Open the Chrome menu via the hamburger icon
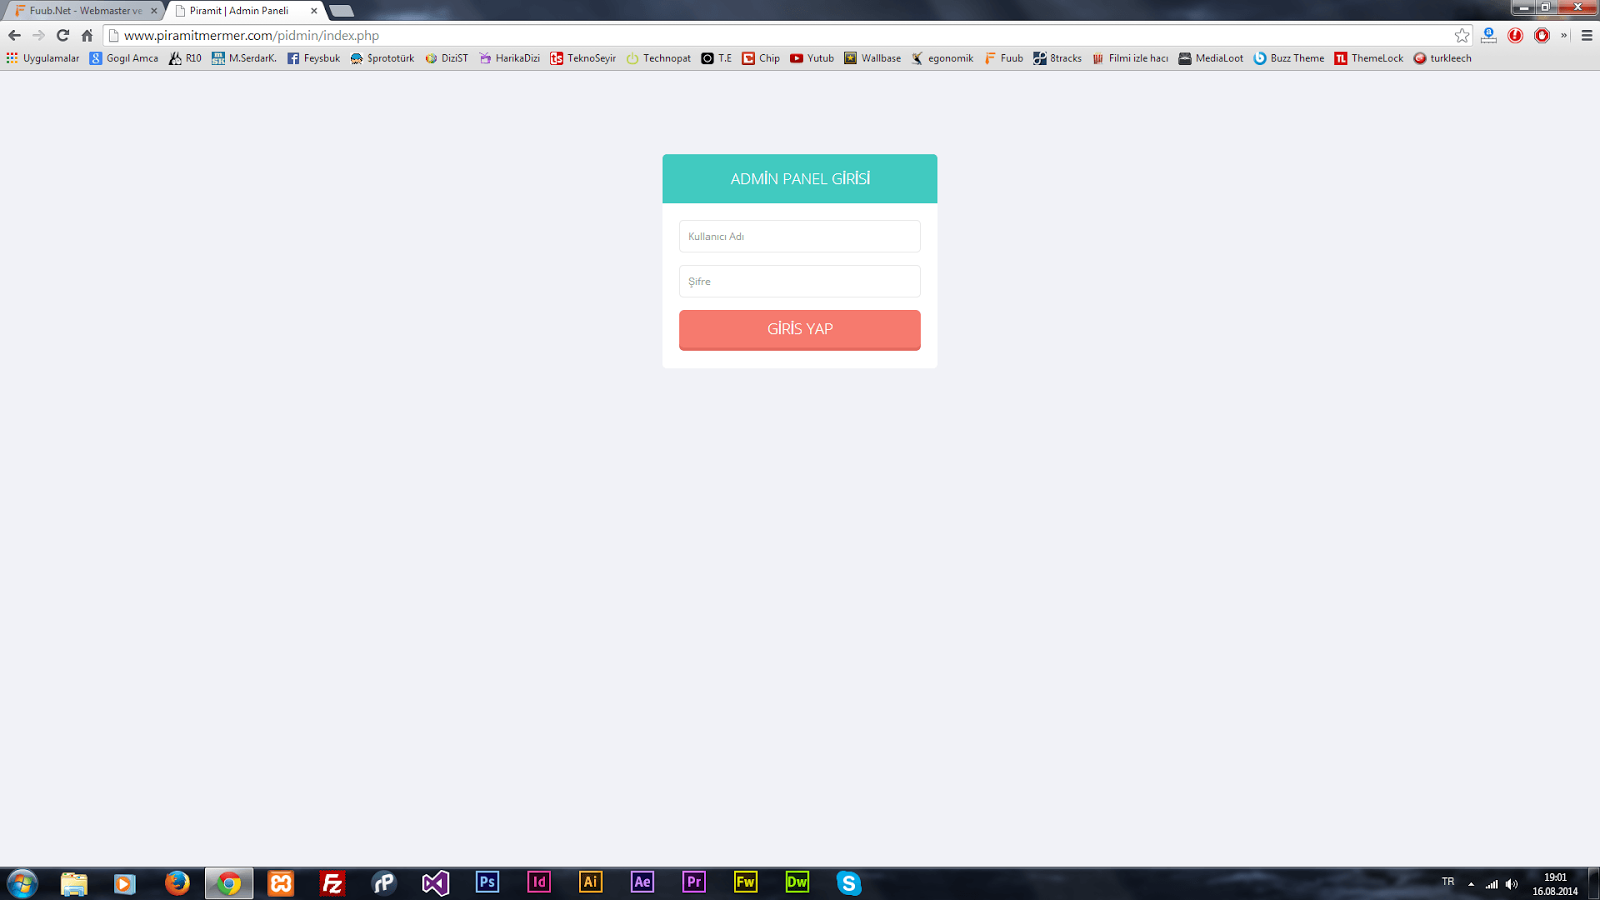Image resolution: width=1600 pixels, height=900 pixels. point(1586,34)
